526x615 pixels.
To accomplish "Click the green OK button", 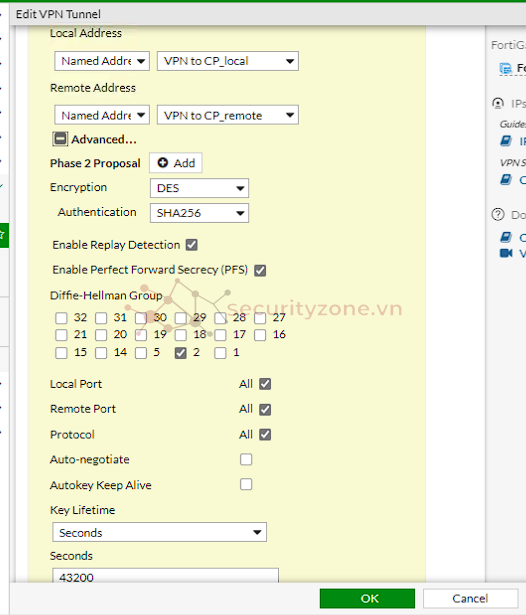I will (367, 599).
